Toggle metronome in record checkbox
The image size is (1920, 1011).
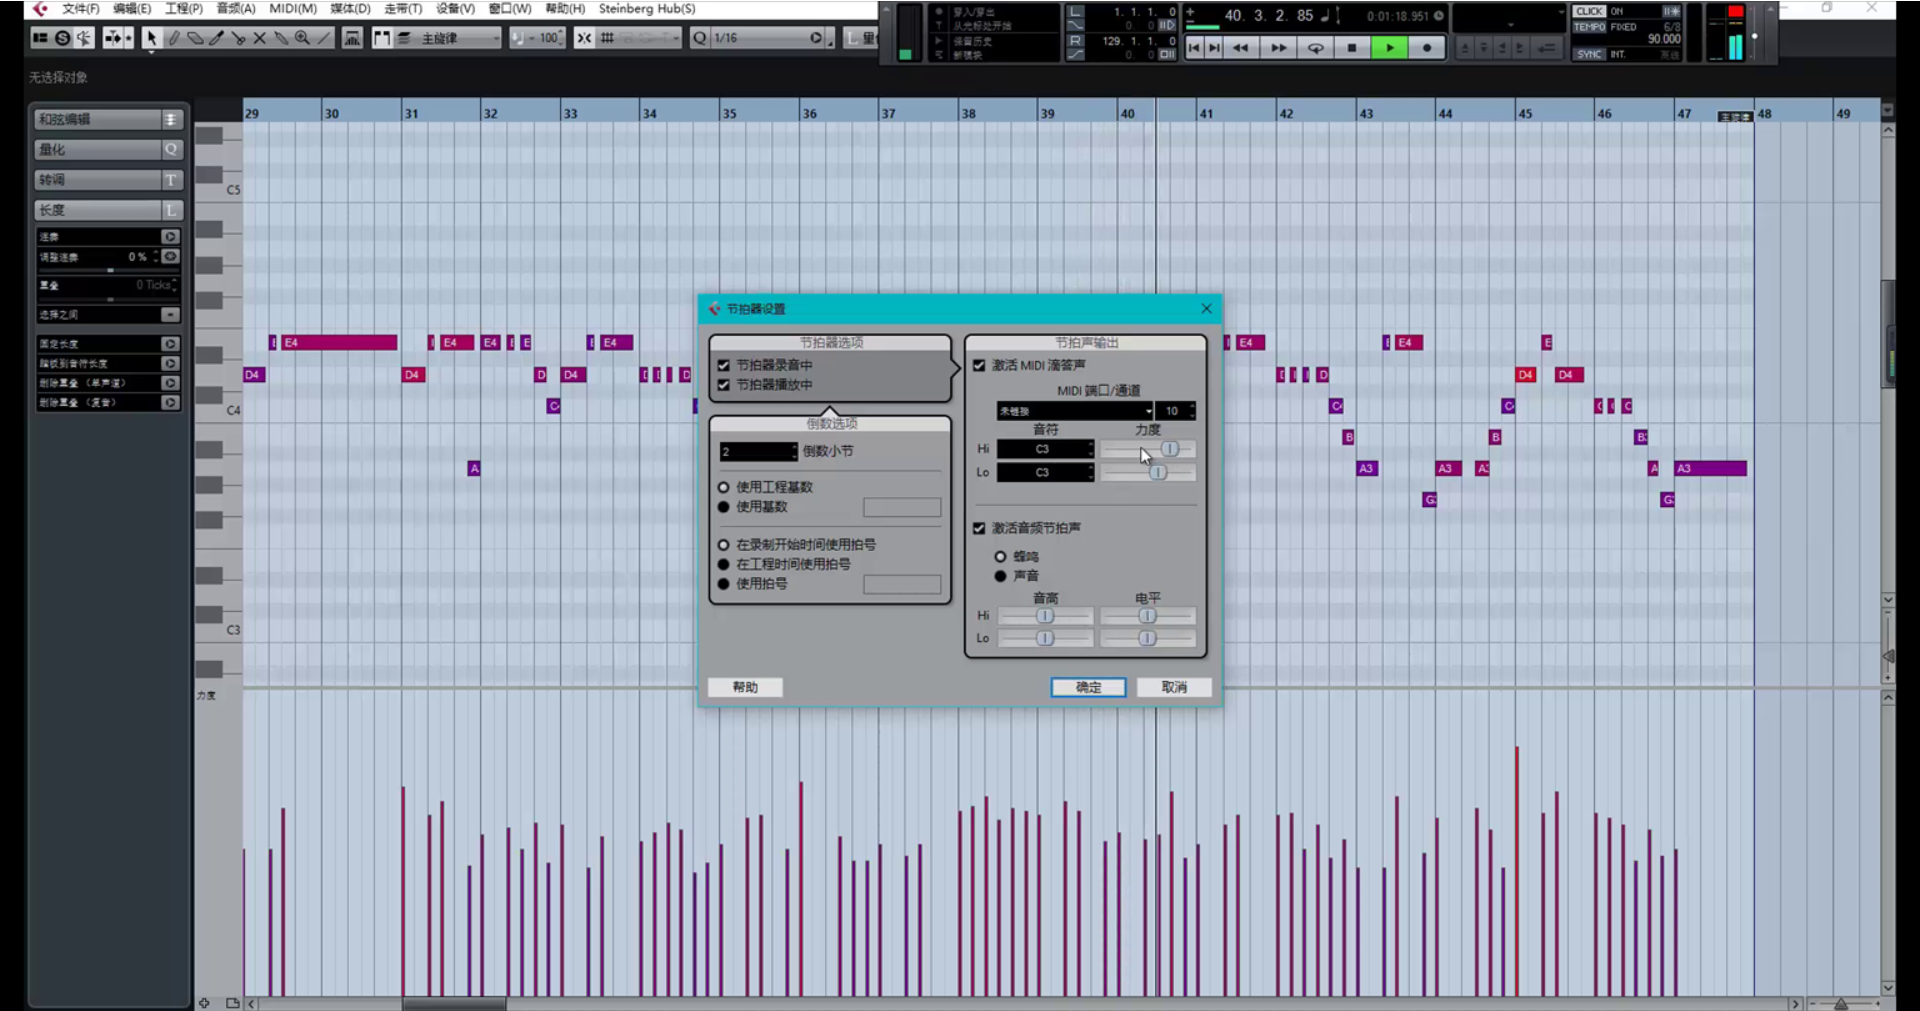tap(723, 365)
